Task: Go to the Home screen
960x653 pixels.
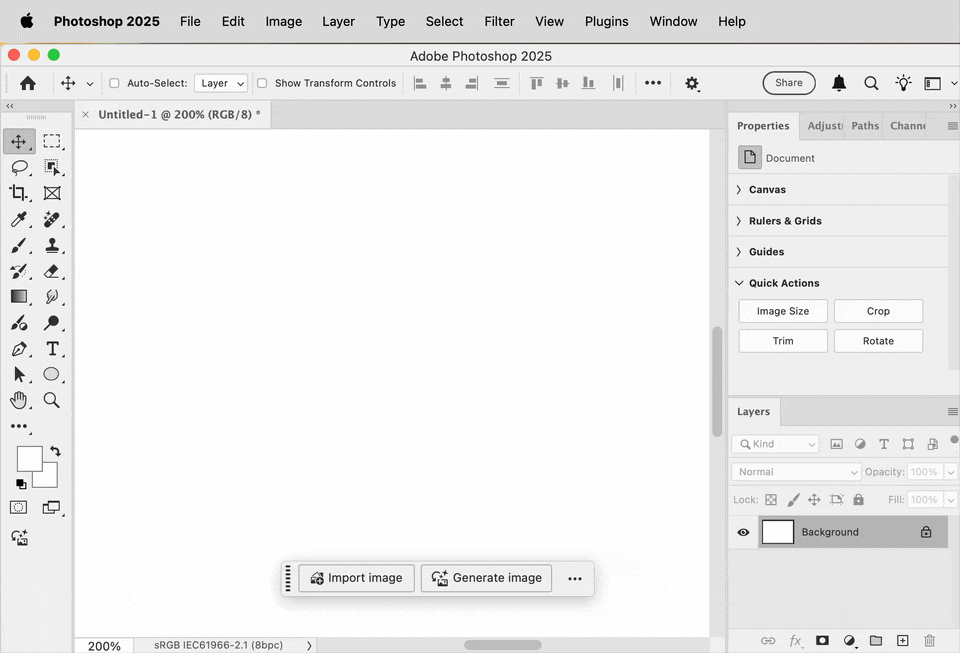Action: pos(28,83)
